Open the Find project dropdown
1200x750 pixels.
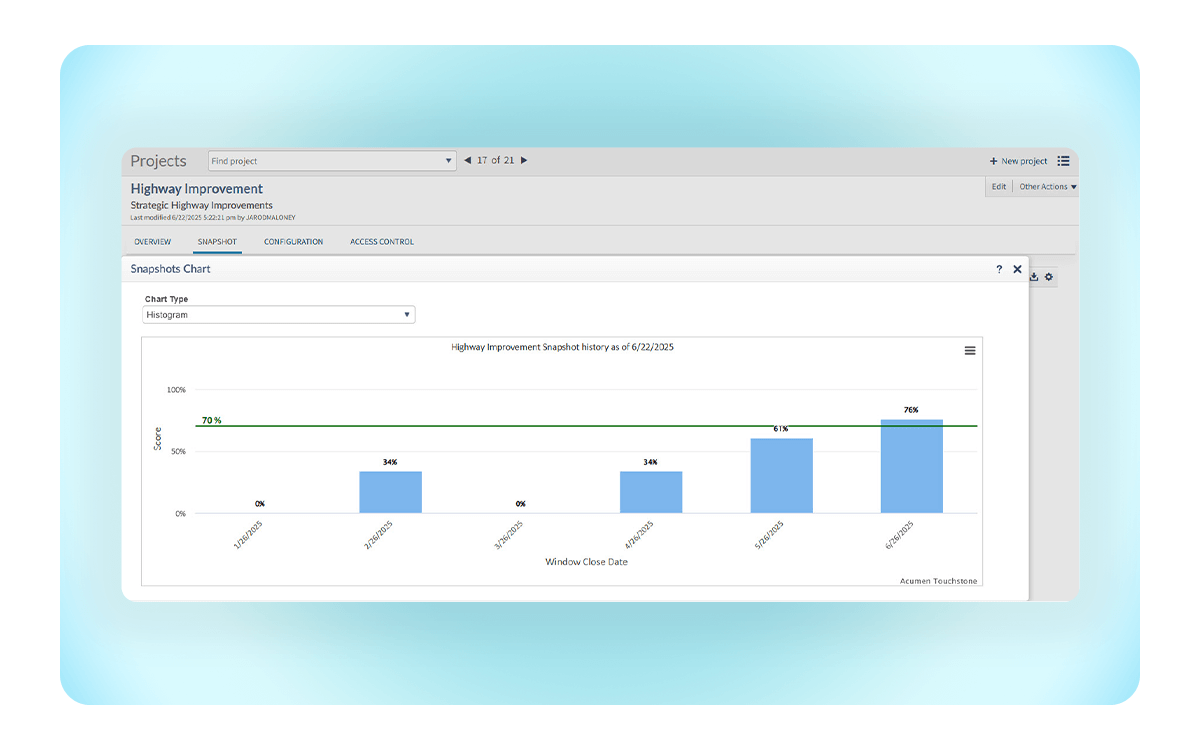pyautogui.click(x=447, y=161)
